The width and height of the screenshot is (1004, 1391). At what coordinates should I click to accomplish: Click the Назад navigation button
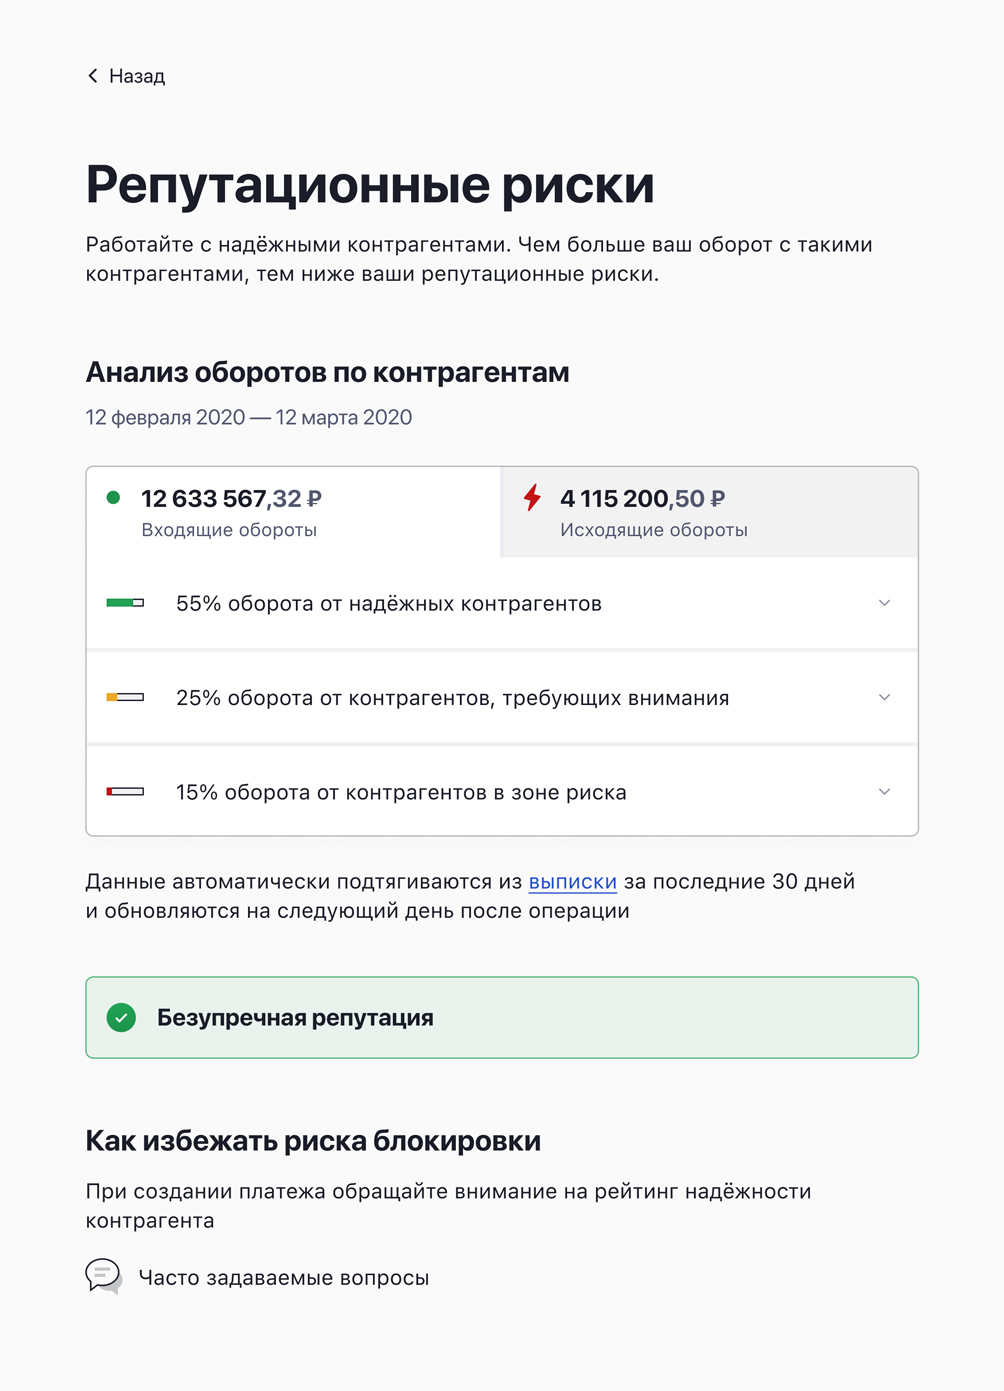click(125, 75)
